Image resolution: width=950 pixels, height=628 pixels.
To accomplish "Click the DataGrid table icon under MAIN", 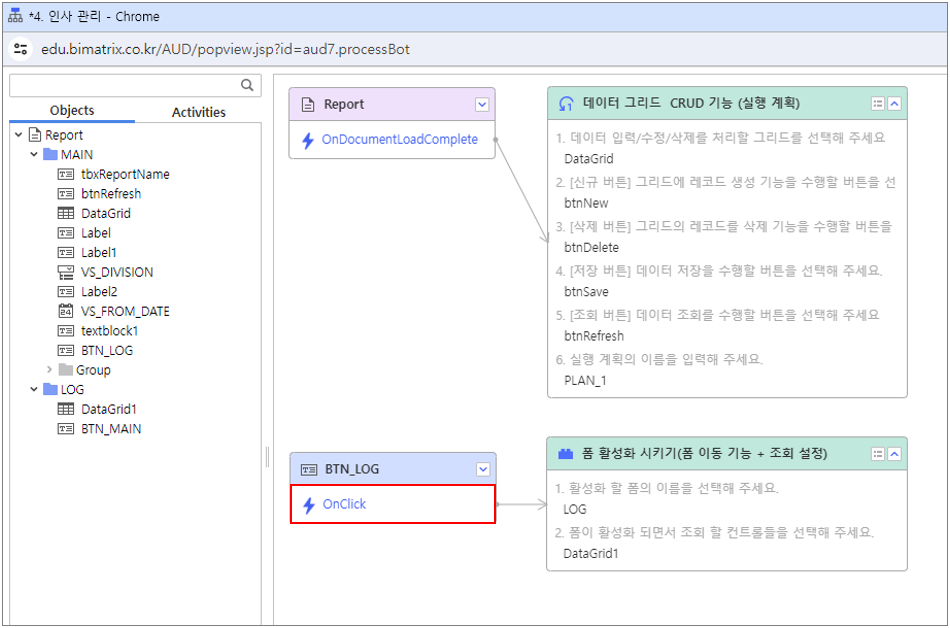I will pos(66,213).
